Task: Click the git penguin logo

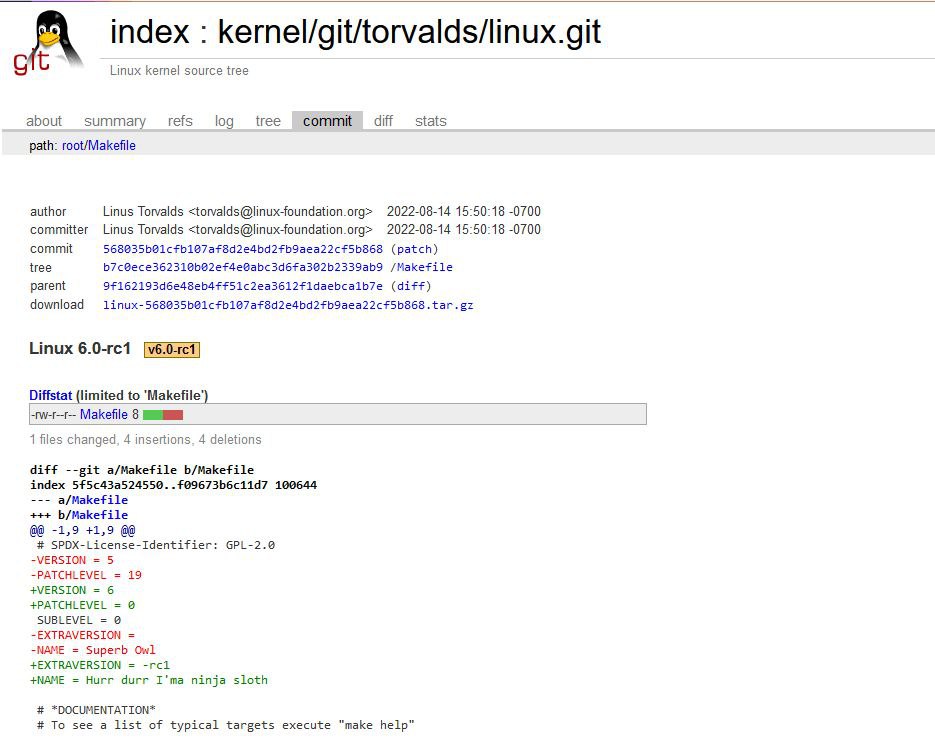Action: point(48,43)
